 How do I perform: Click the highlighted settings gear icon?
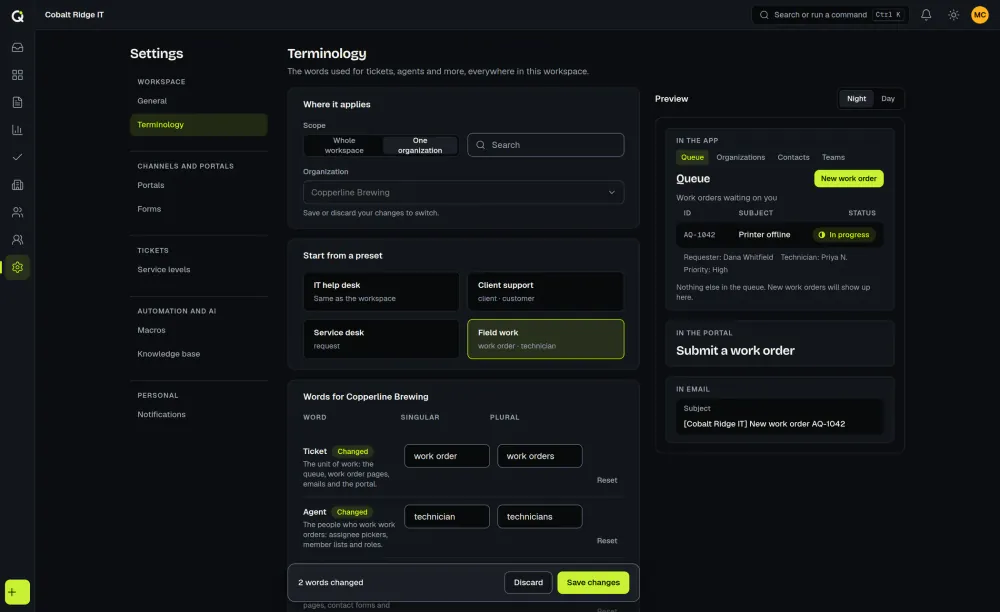click(17, 267)
